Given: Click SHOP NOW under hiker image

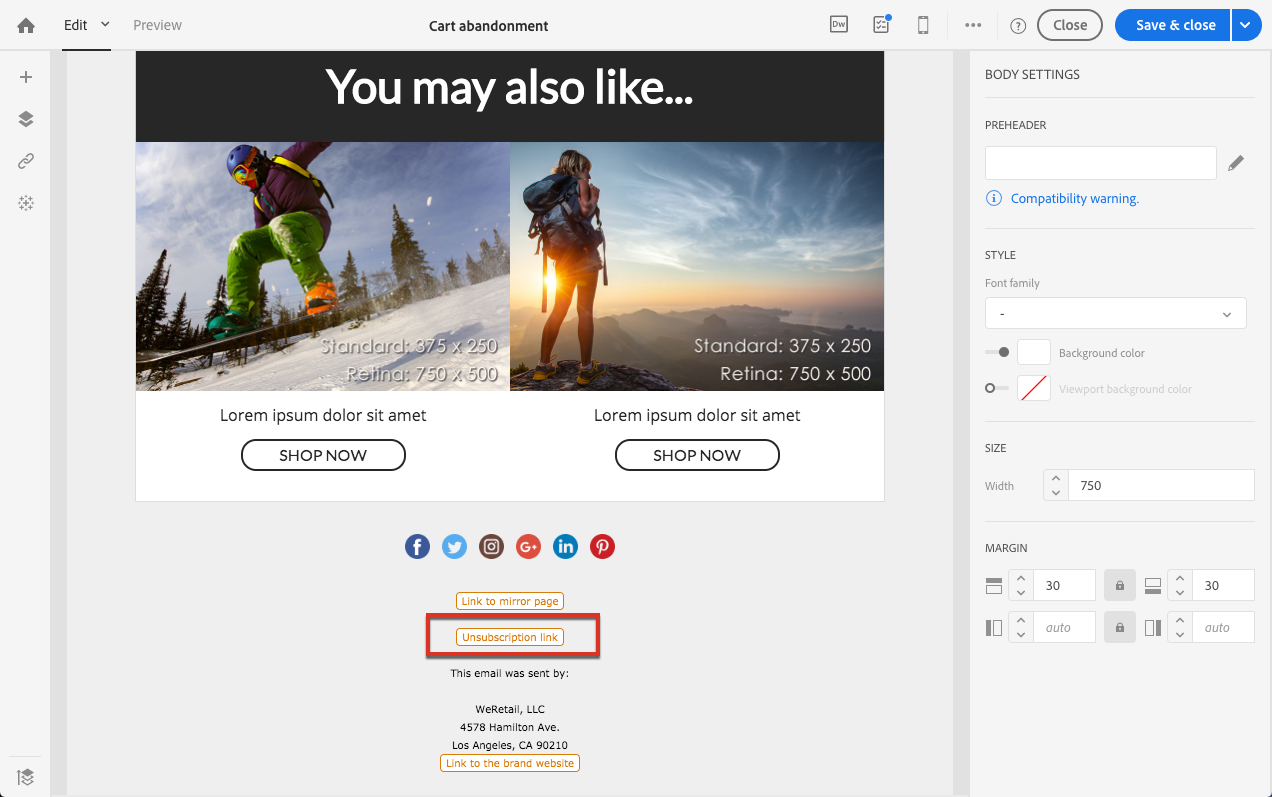Looking at the screenshot, I should point(697,455).
